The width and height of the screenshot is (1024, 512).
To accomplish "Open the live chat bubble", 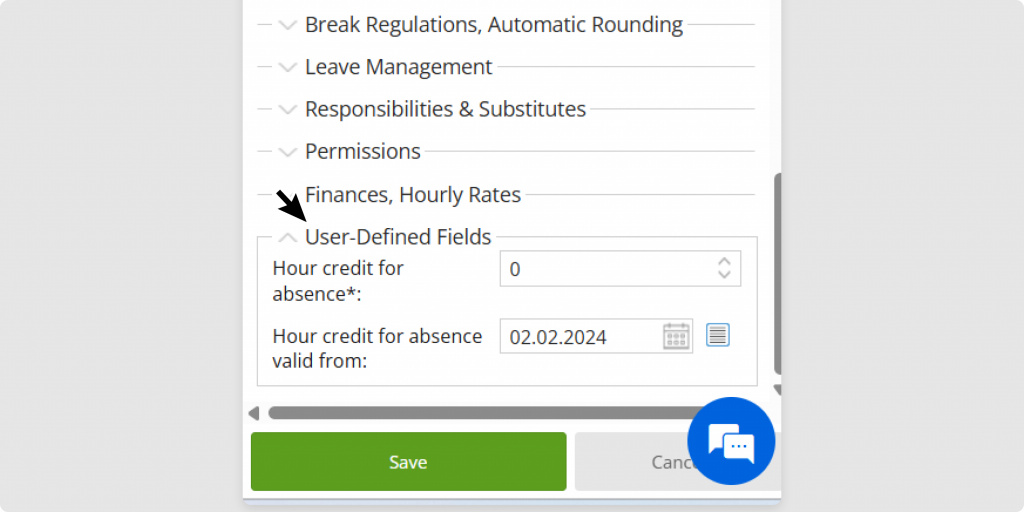I will pos(731,441).
